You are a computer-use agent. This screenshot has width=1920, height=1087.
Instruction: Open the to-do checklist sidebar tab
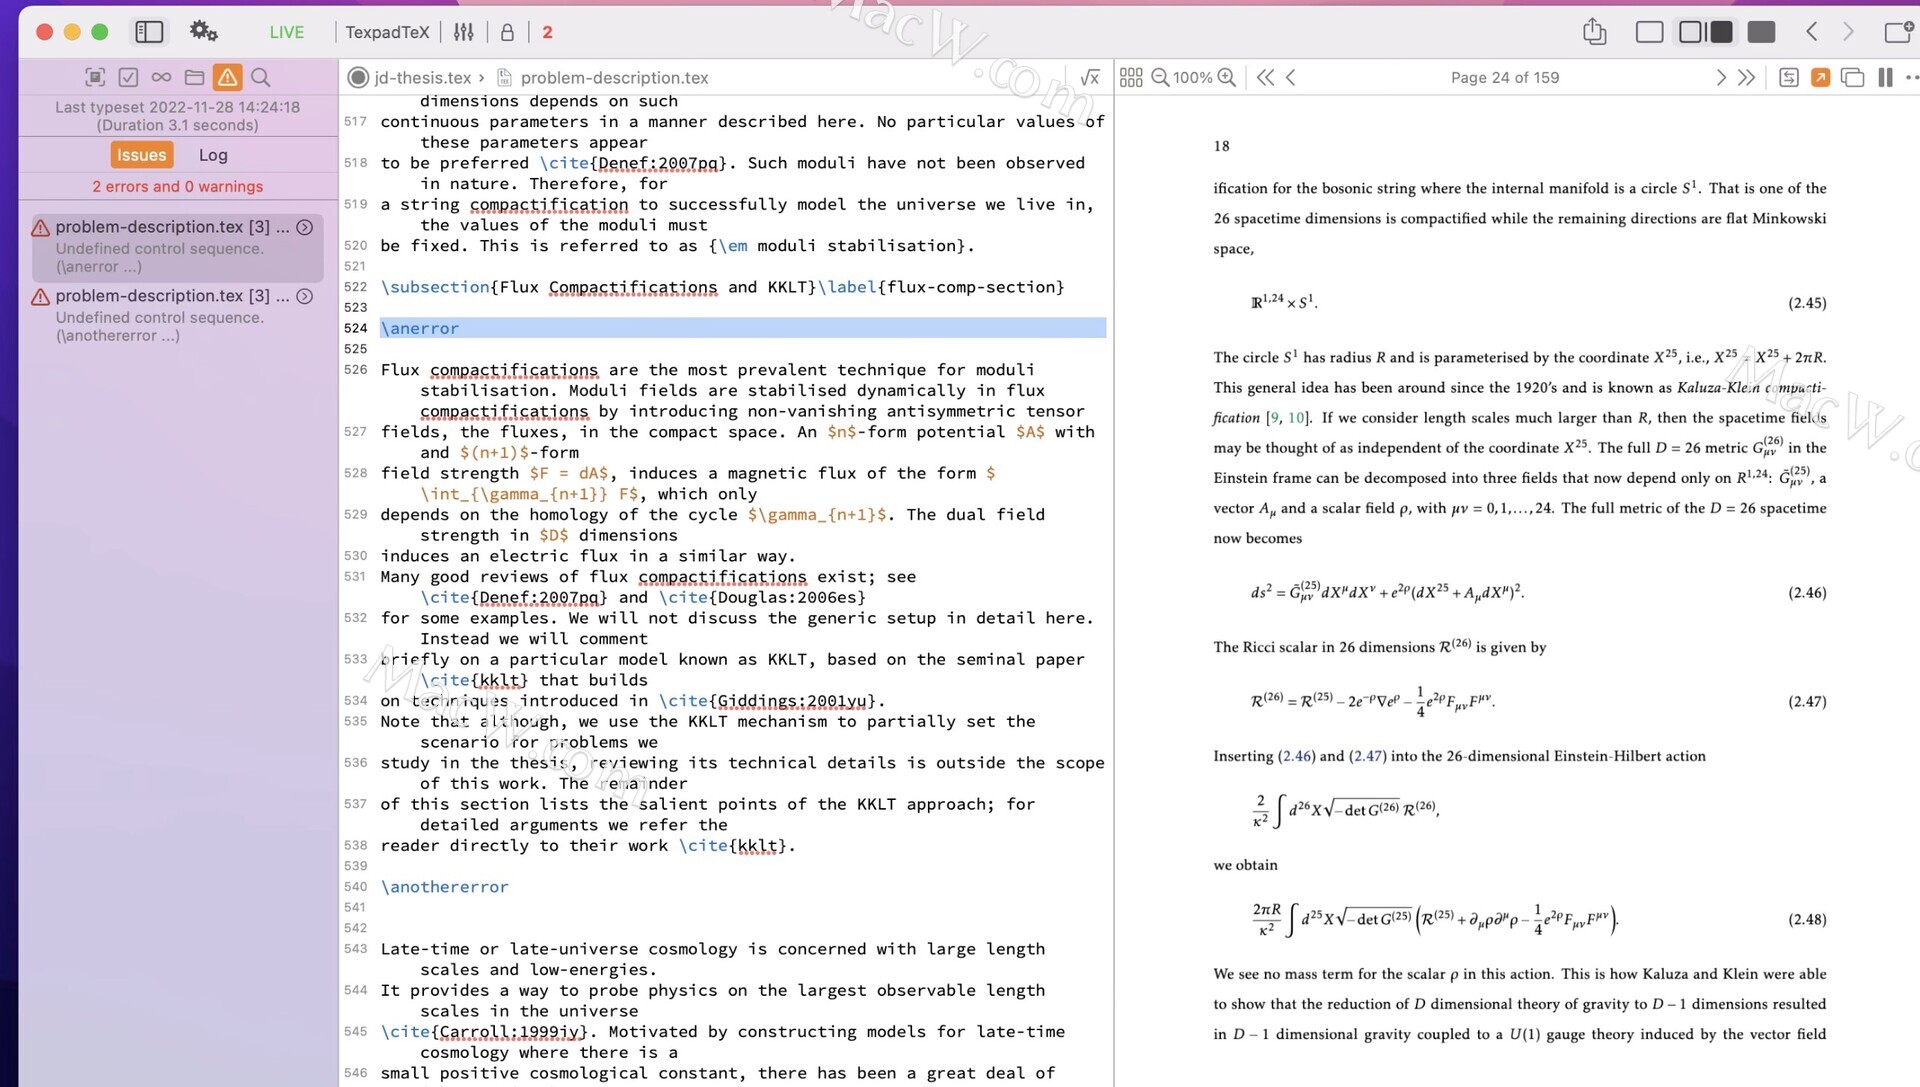[128, 77]
